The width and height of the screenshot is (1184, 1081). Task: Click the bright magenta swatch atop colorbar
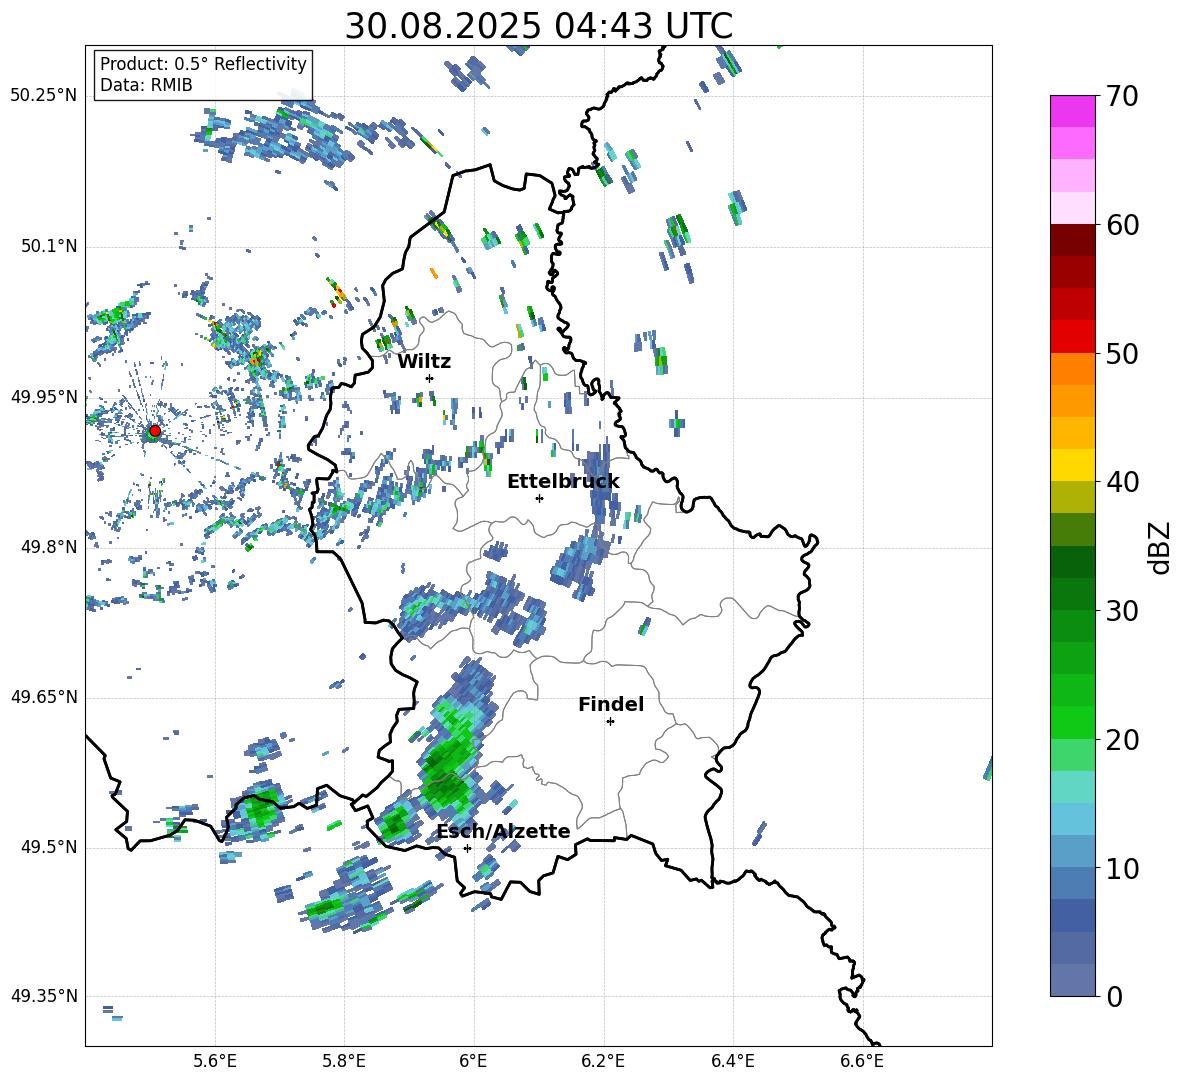point(1073,112)
